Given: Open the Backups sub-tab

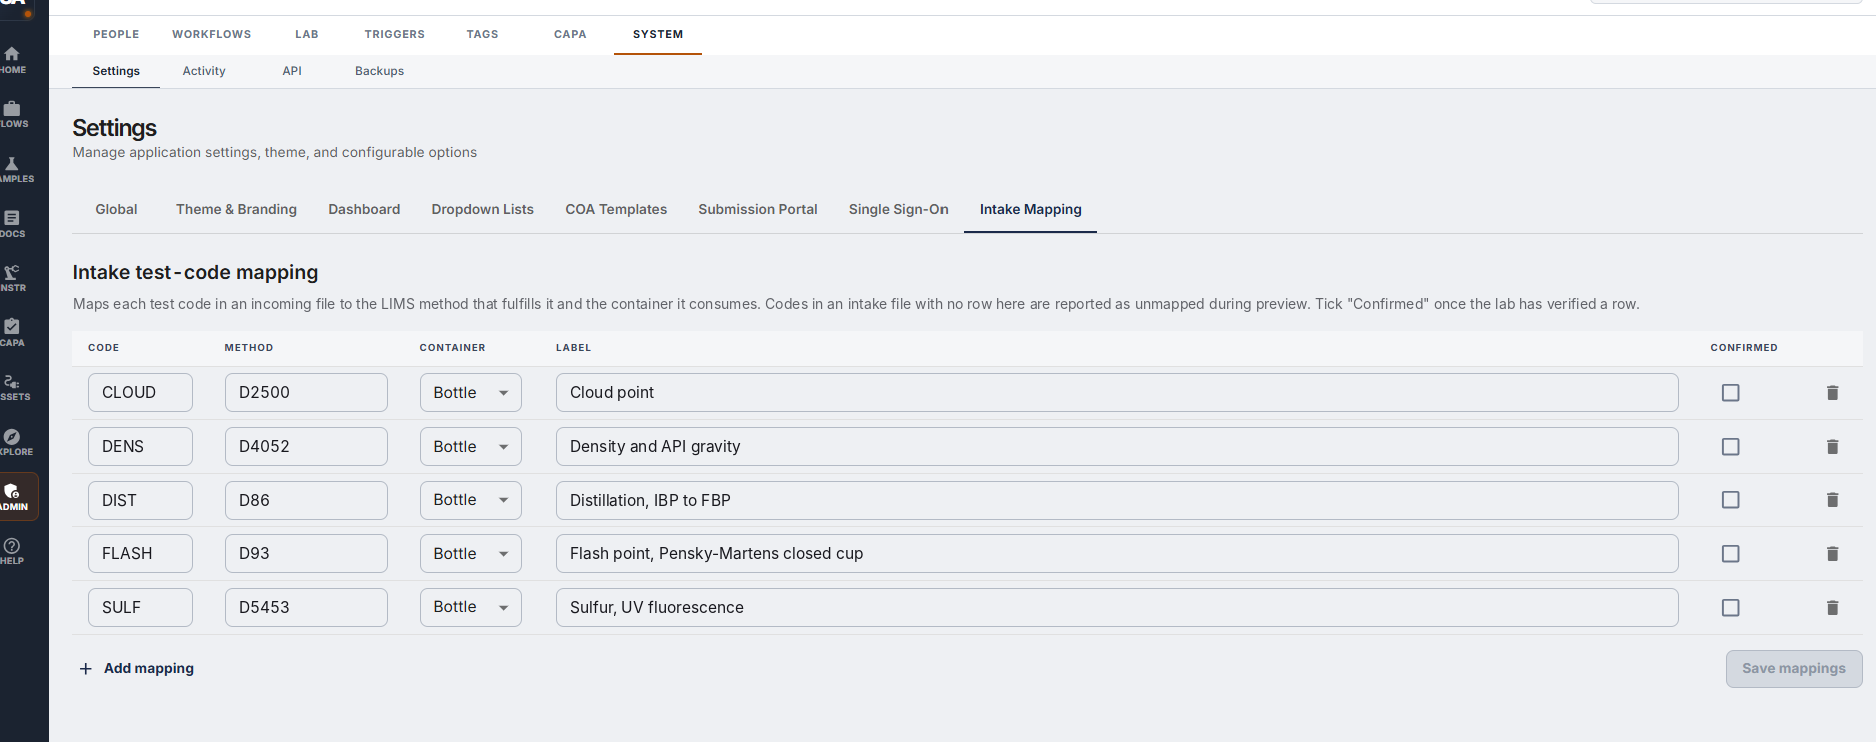Looking at the screenshot, I should click(x=379, y=71).
